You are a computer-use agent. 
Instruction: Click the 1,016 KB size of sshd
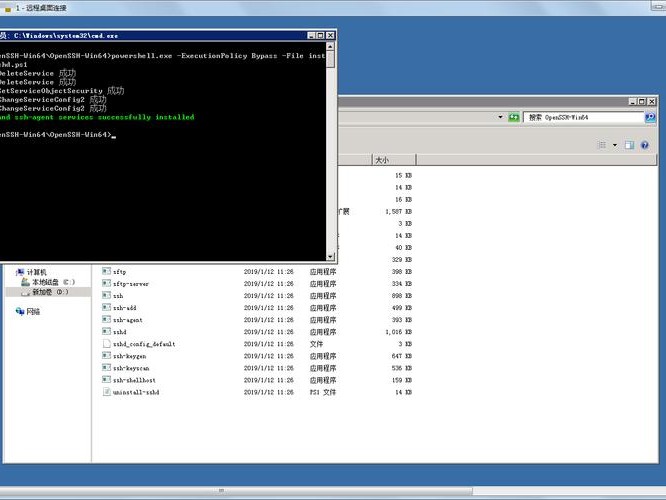[x=398, y=332]
